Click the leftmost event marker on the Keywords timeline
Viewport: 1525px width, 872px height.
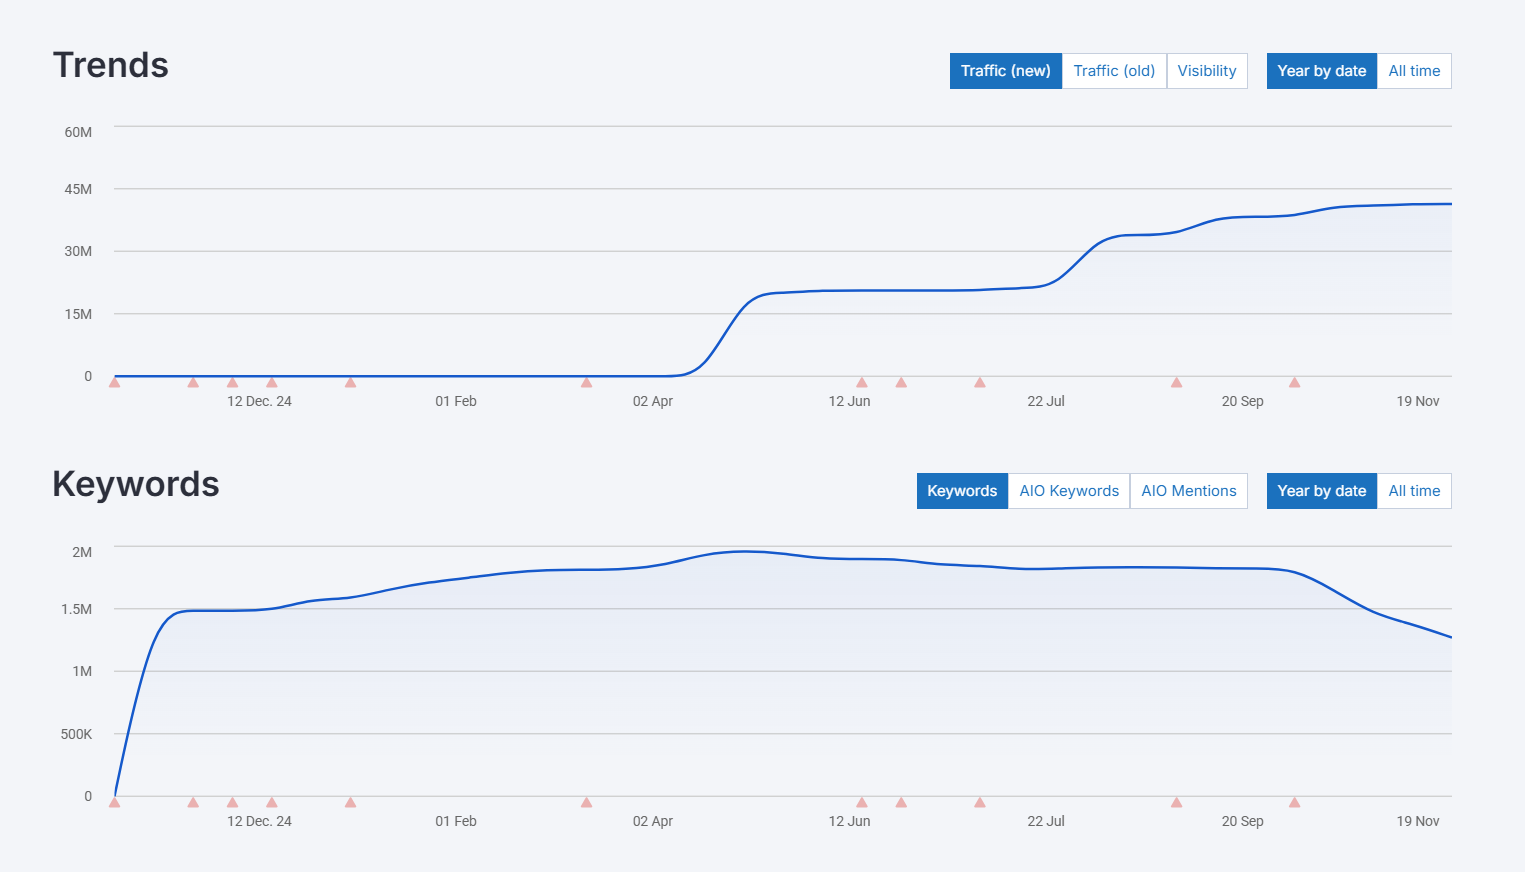click(x=114, y=802)
